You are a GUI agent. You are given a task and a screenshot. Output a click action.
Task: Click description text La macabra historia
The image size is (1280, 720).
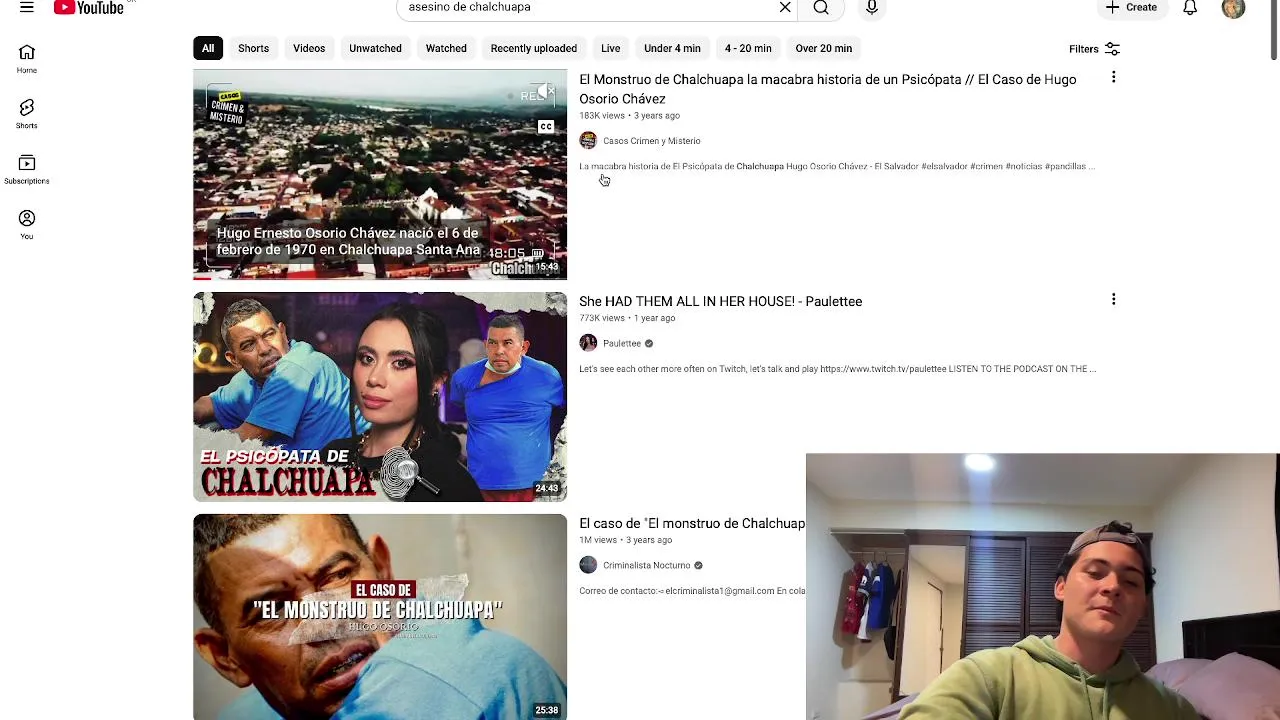click(x=837, y=167)
